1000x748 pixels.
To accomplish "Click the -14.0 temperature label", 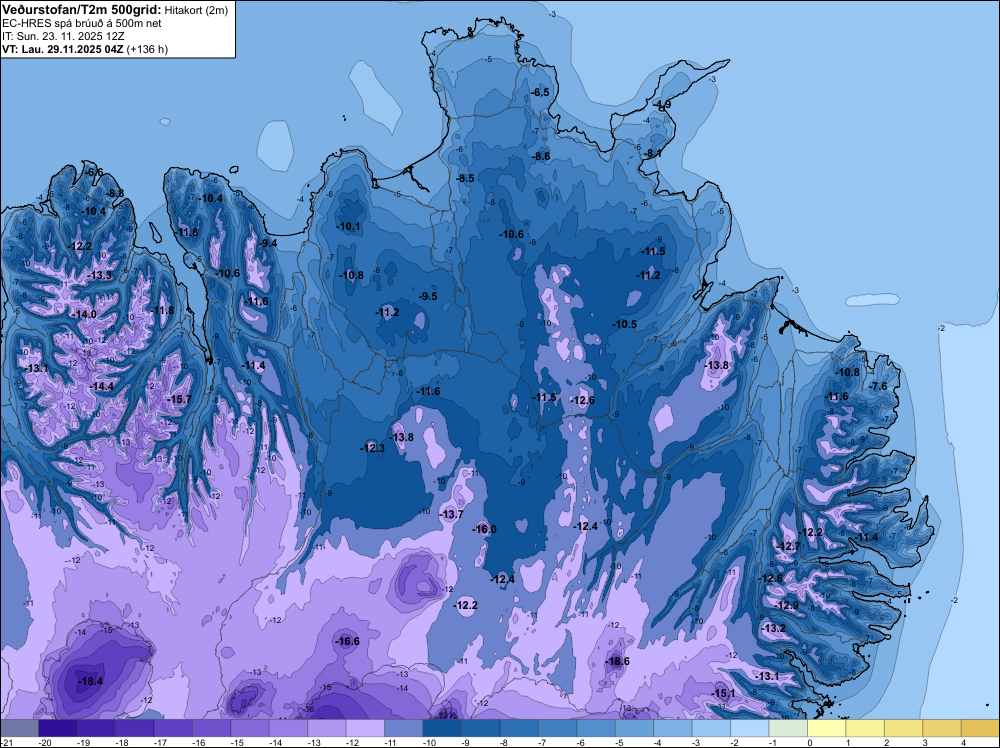I will [x=84, y=314].
